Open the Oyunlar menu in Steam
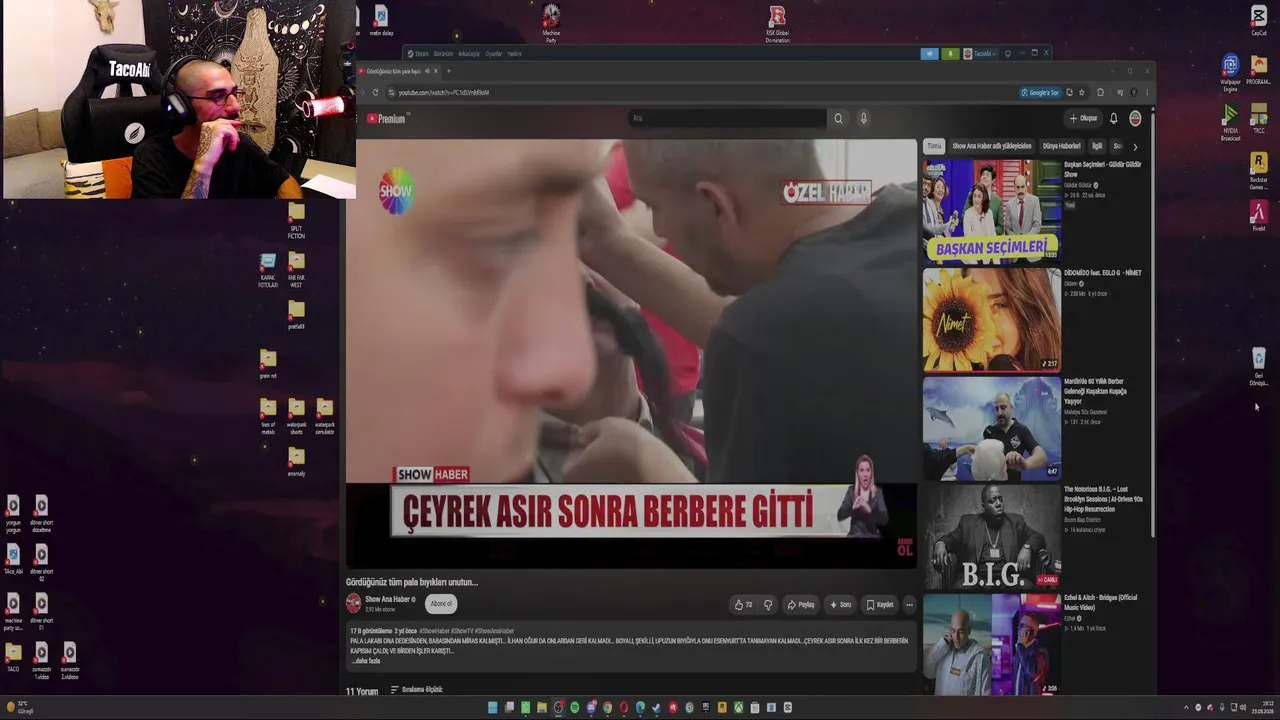 click(494, 54)
